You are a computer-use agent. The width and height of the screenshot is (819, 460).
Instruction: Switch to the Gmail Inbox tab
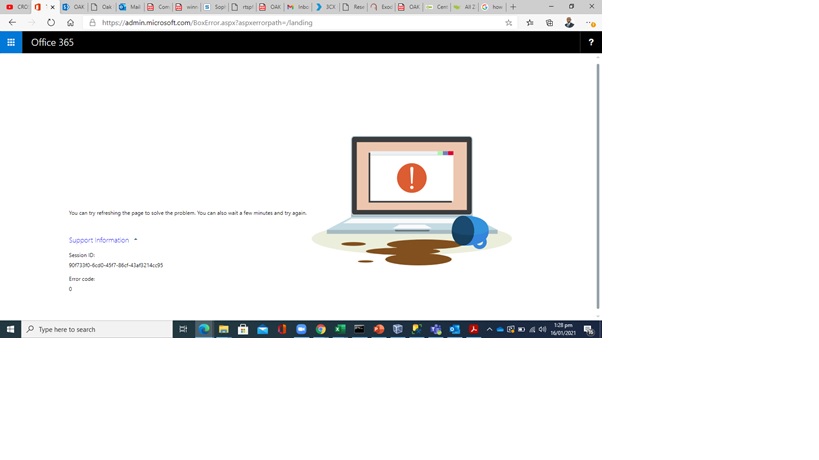coord(298,7)
